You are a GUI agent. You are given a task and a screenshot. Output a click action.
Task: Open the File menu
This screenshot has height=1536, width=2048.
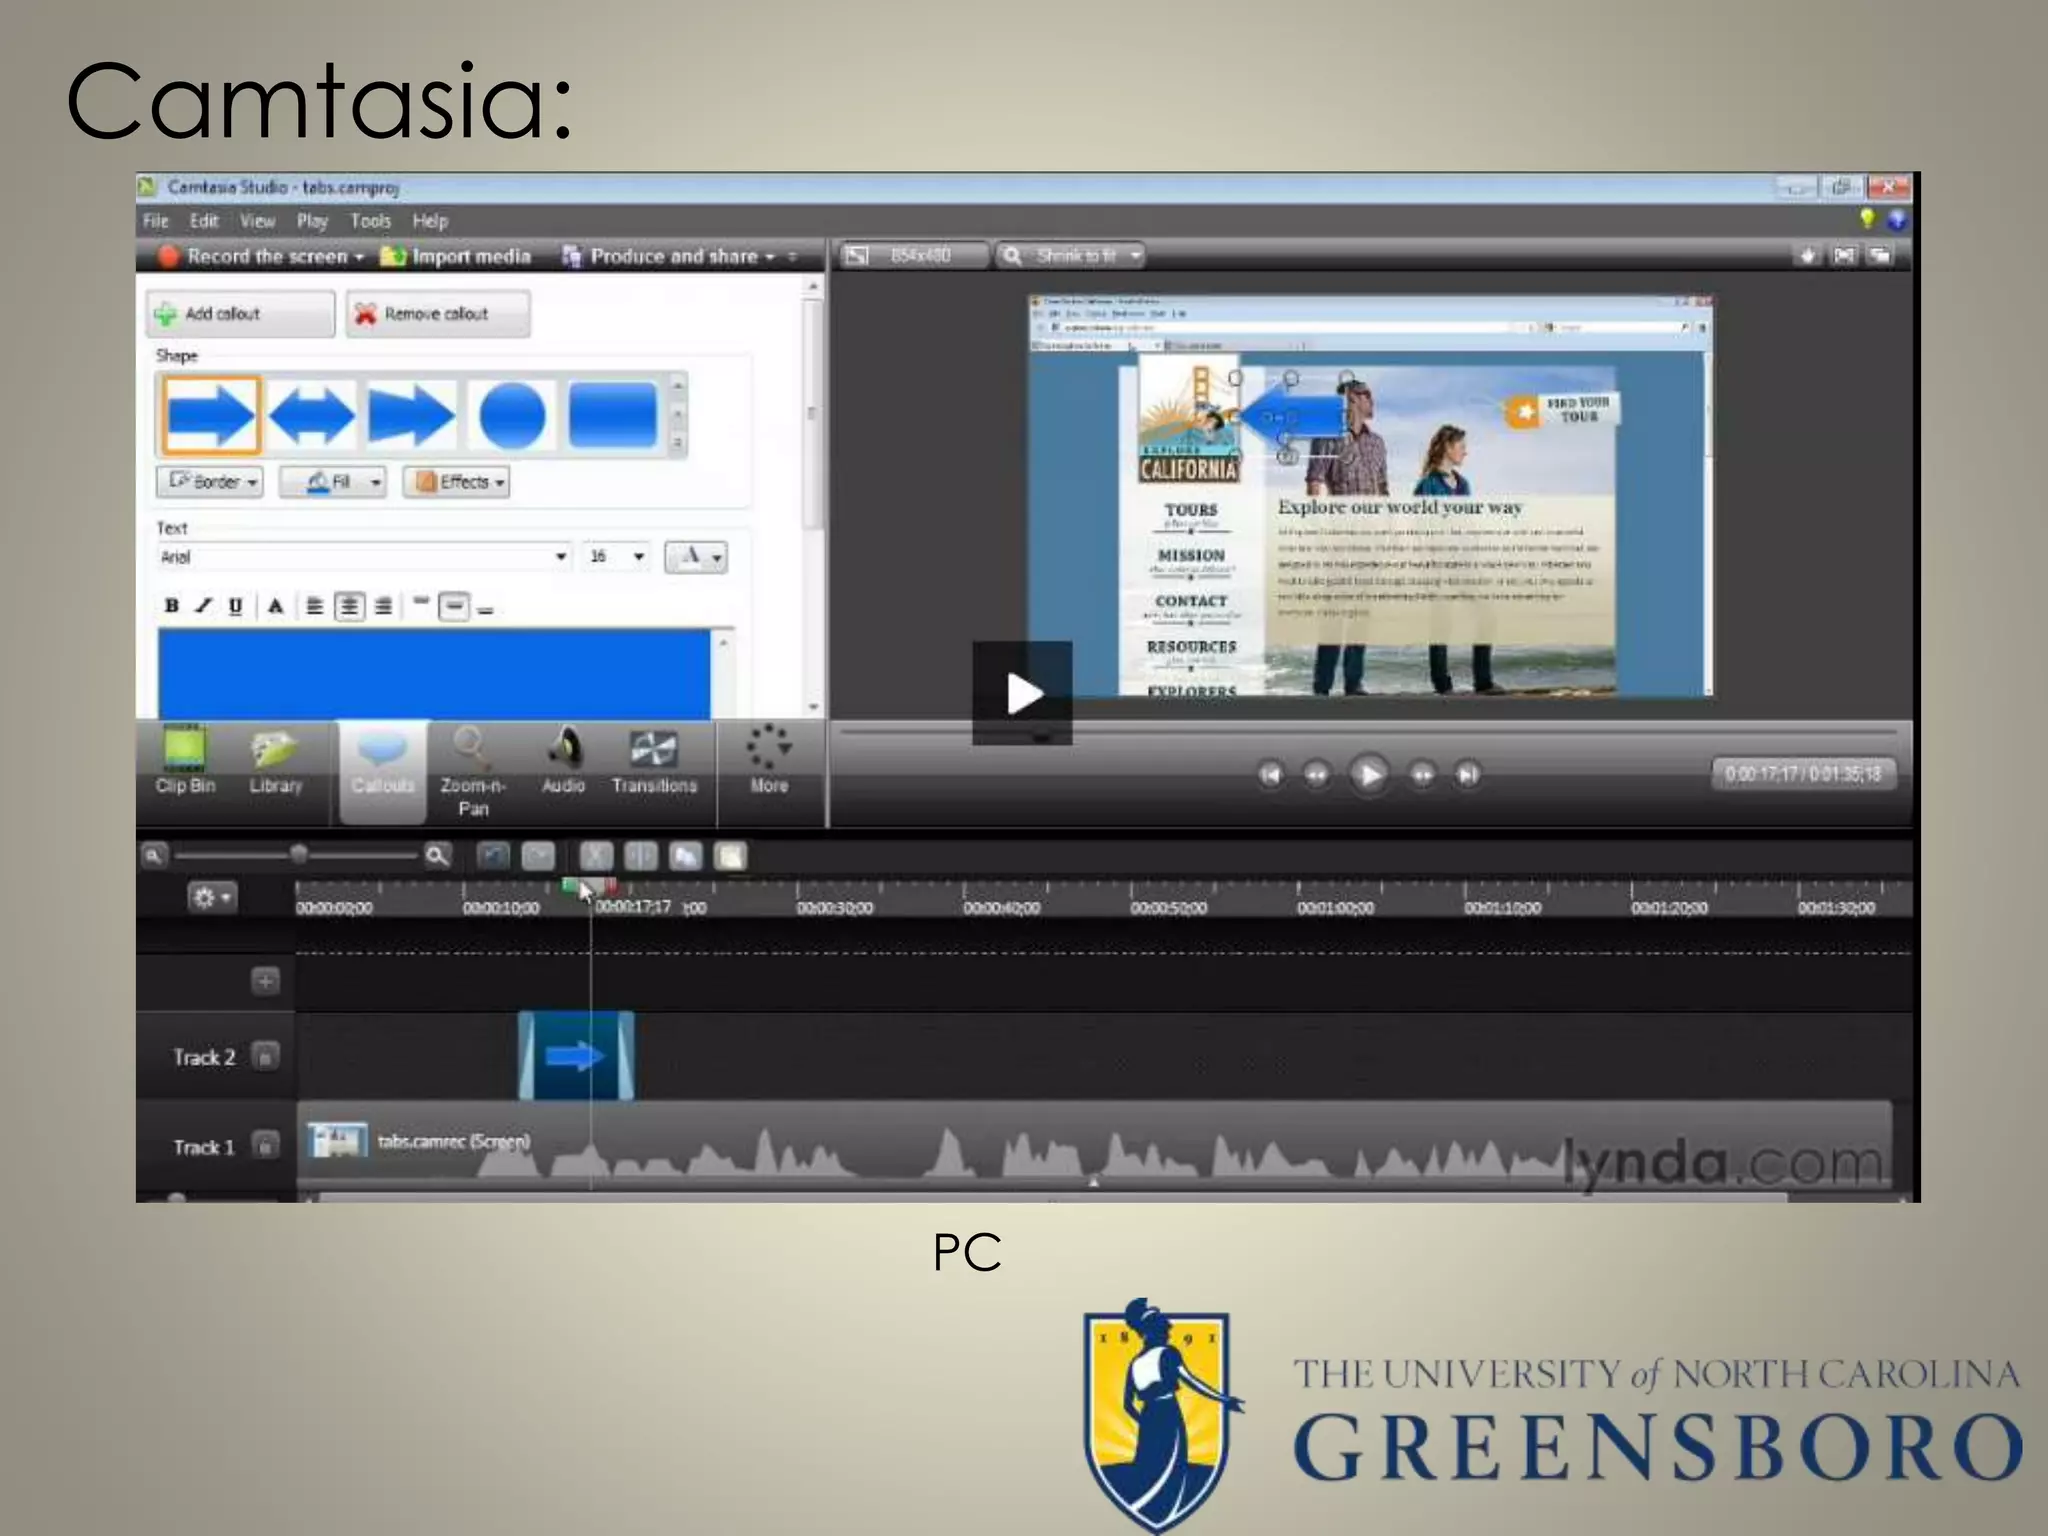tap(156, 221)
